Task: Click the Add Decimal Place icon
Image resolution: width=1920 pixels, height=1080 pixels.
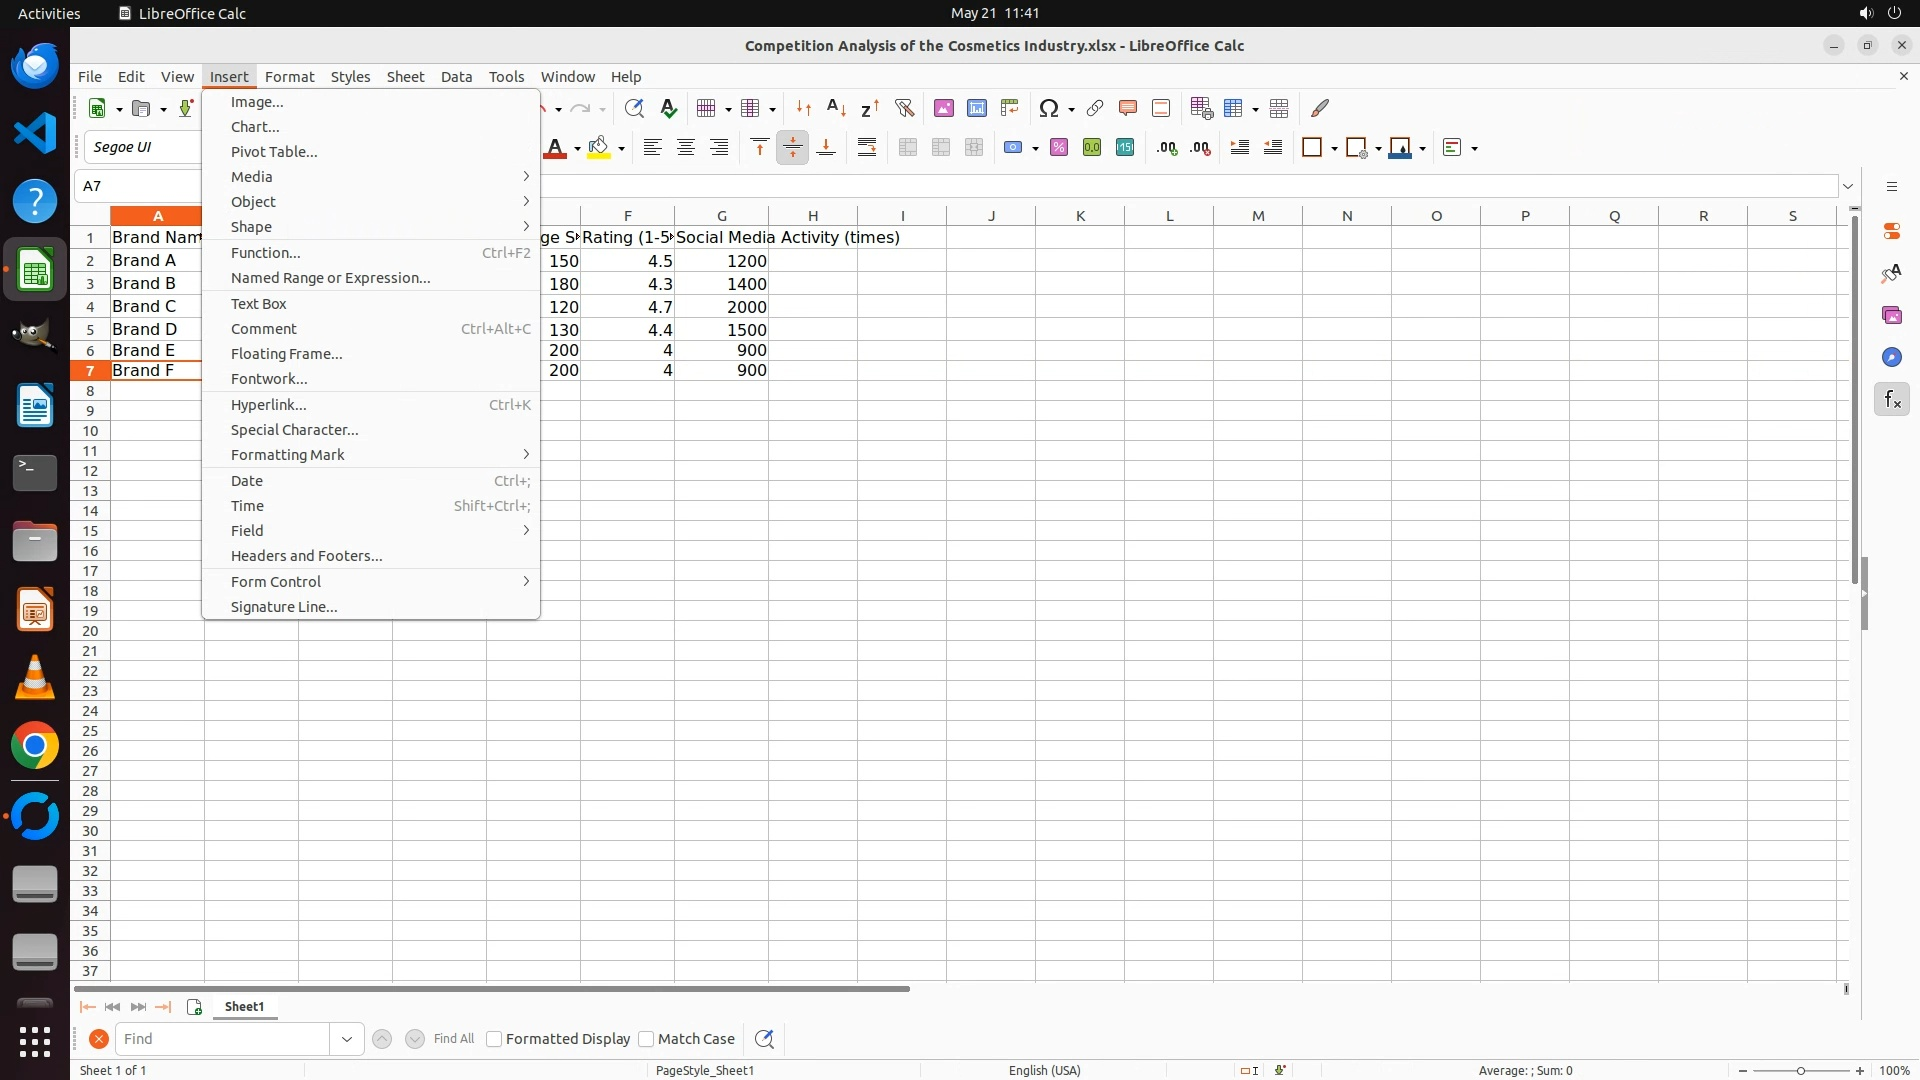Action: tap(1167, 148)
